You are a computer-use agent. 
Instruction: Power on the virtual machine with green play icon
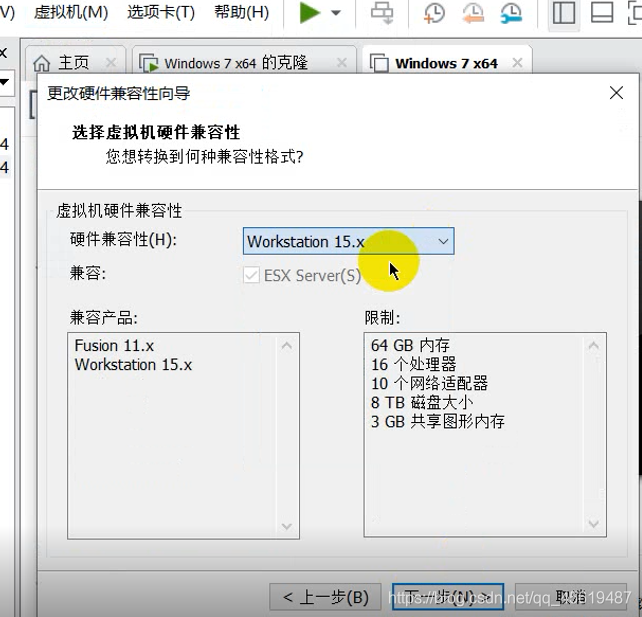310,13
